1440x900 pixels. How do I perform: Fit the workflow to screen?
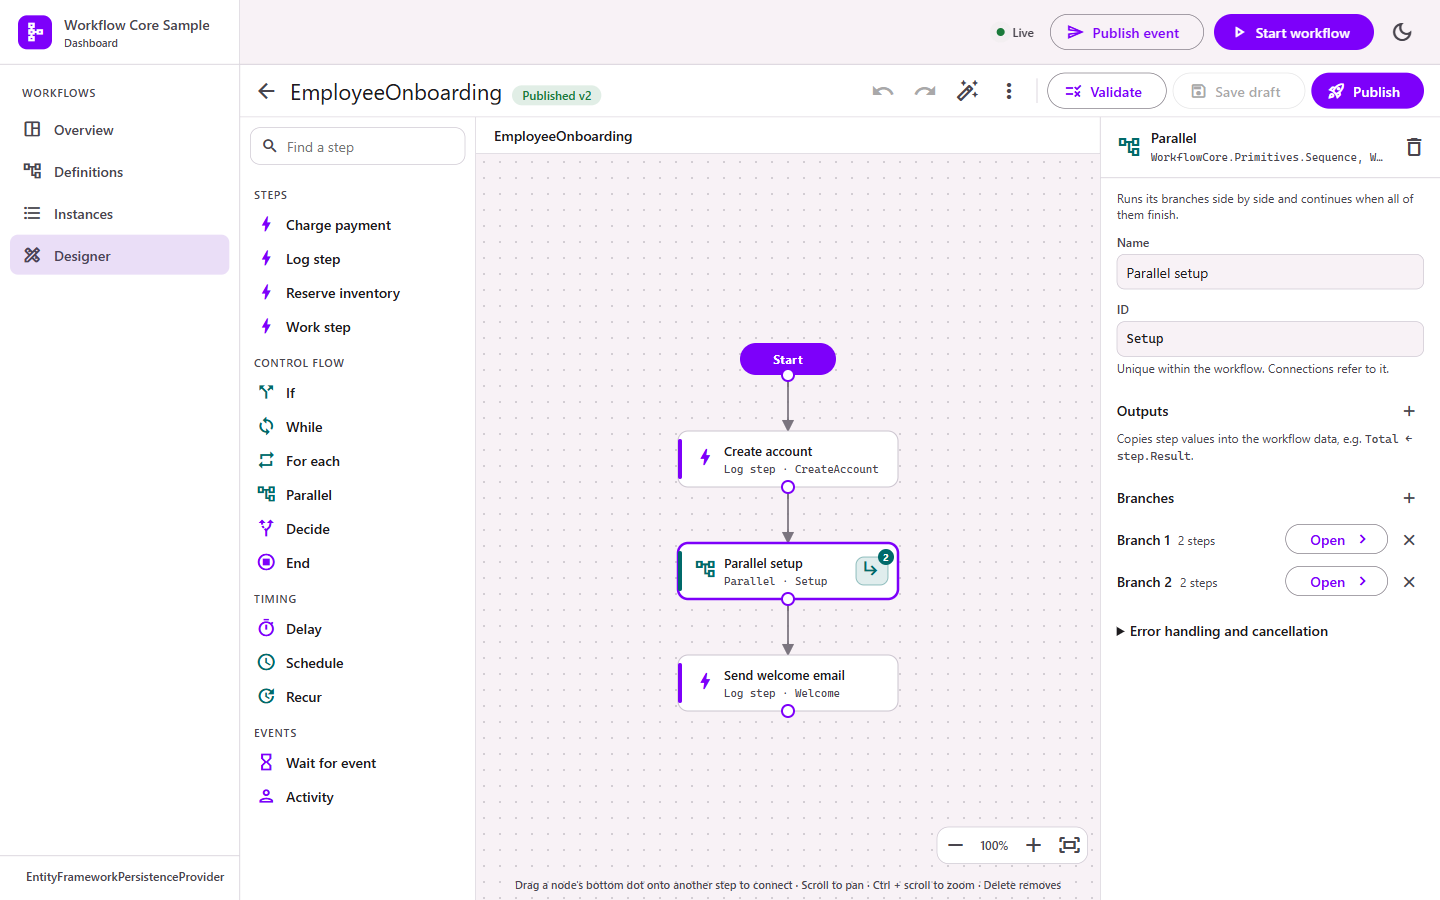coord(1069,846)
